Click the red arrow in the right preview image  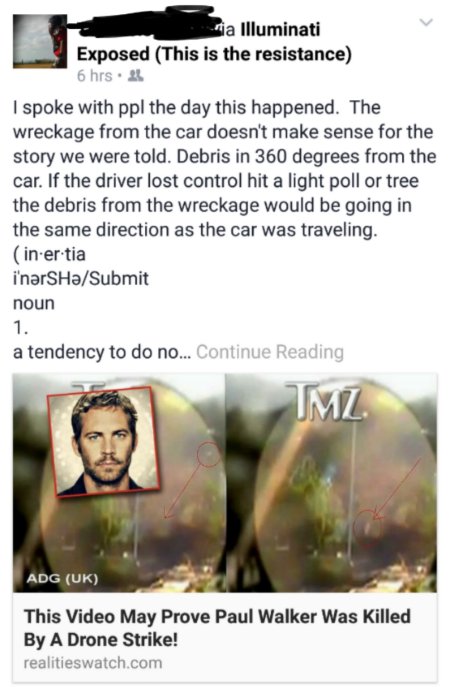click(x=397, y=490)
